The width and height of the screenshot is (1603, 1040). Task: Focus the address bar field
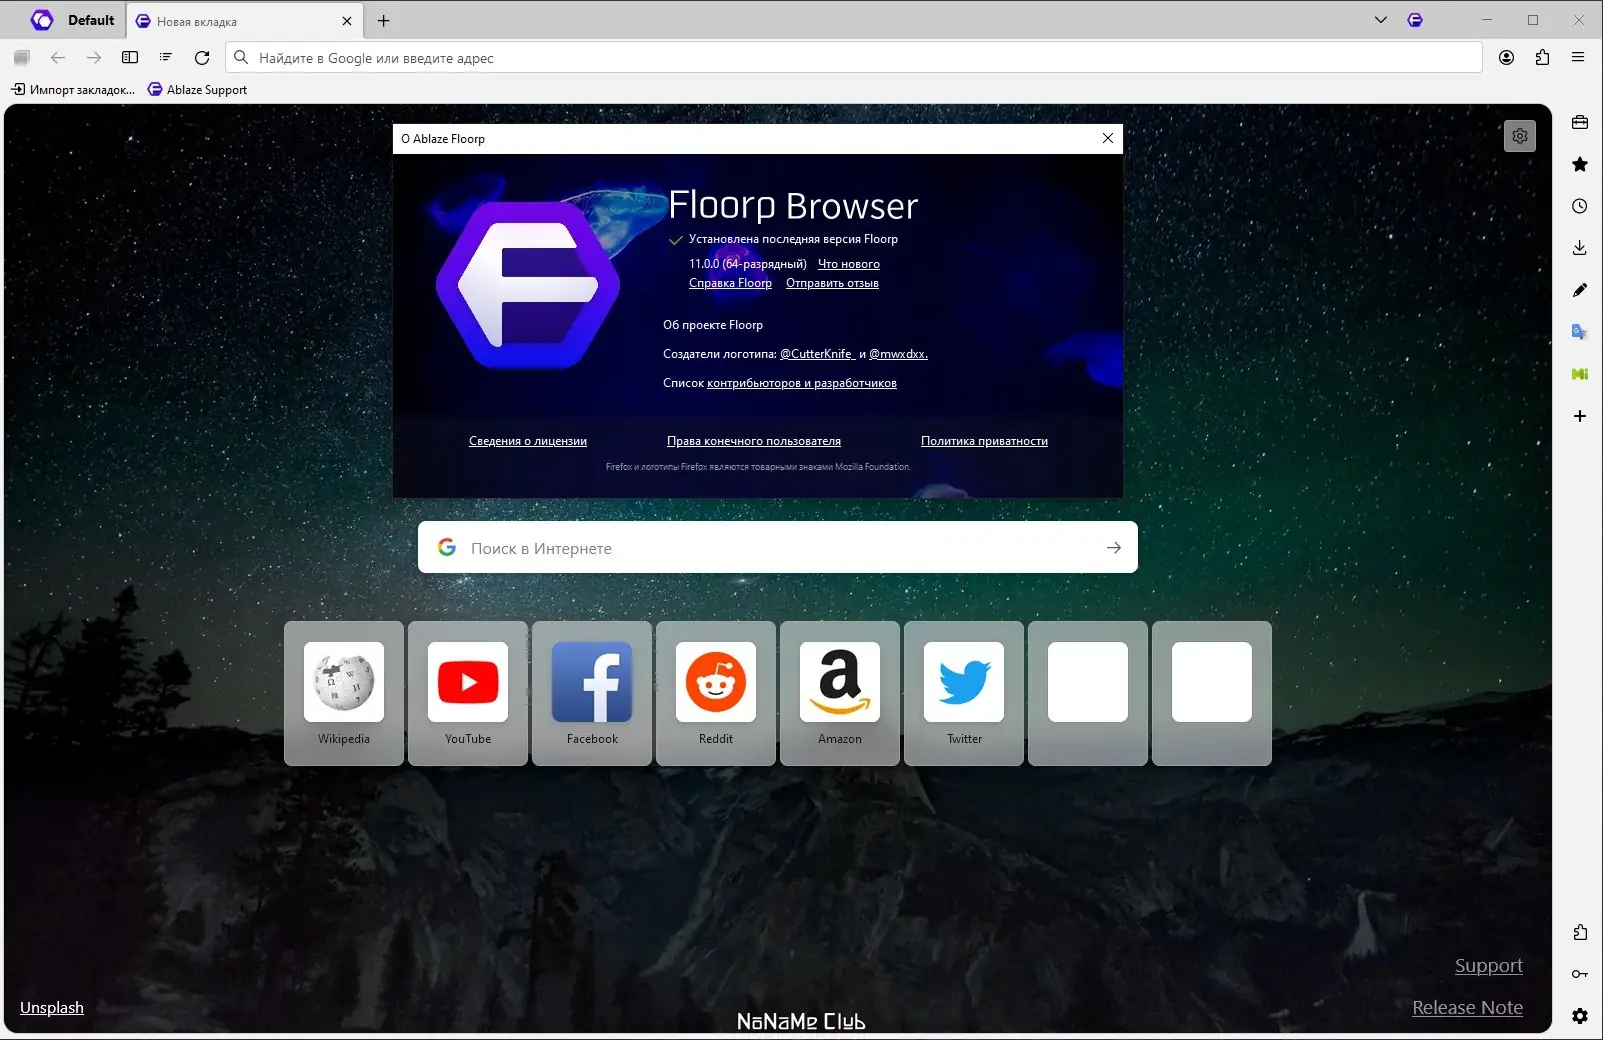854,58
